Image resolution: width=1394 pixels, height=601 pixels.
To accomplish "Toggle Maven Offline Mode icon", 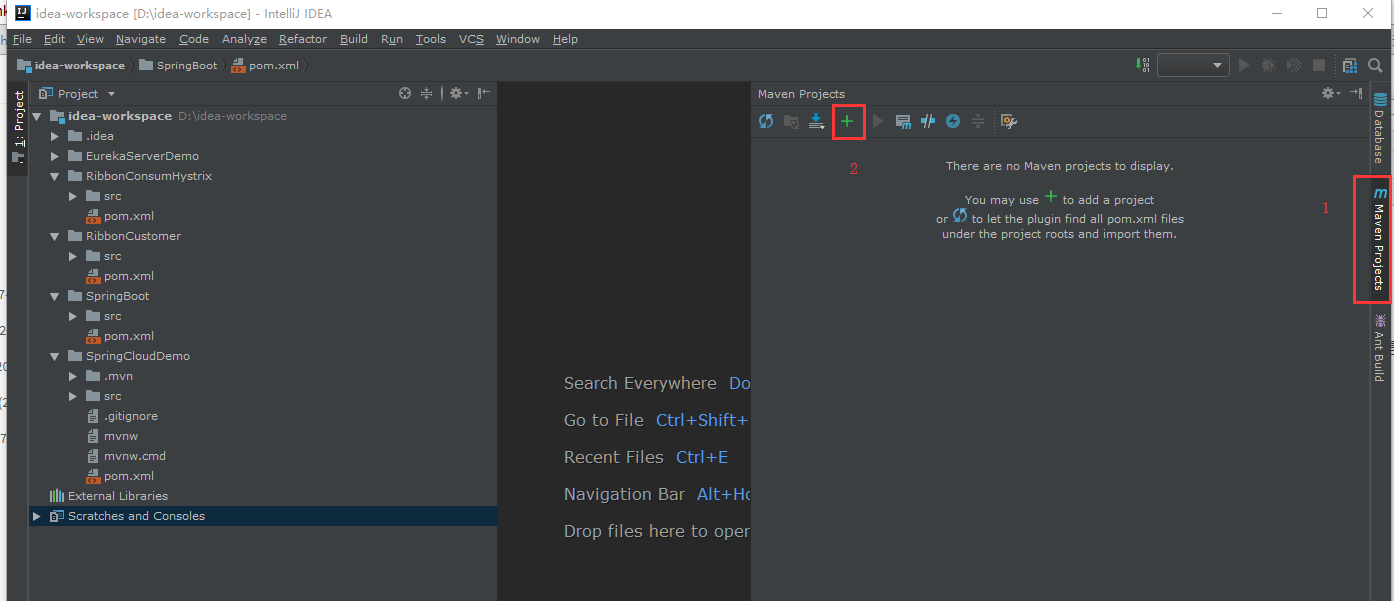I will [x=928, y=121].
